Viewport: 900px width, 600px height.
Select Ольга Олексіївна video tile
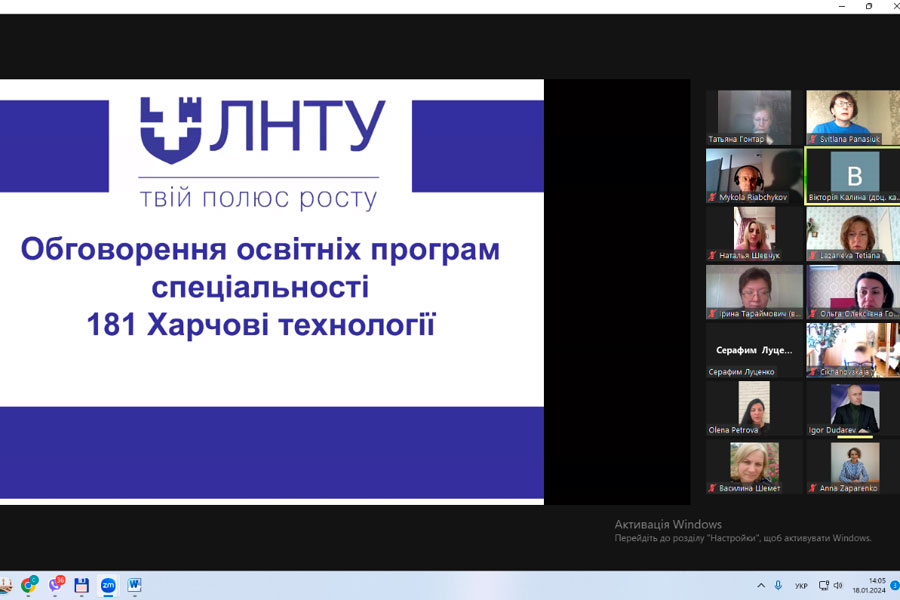click(x=853, y=292)
